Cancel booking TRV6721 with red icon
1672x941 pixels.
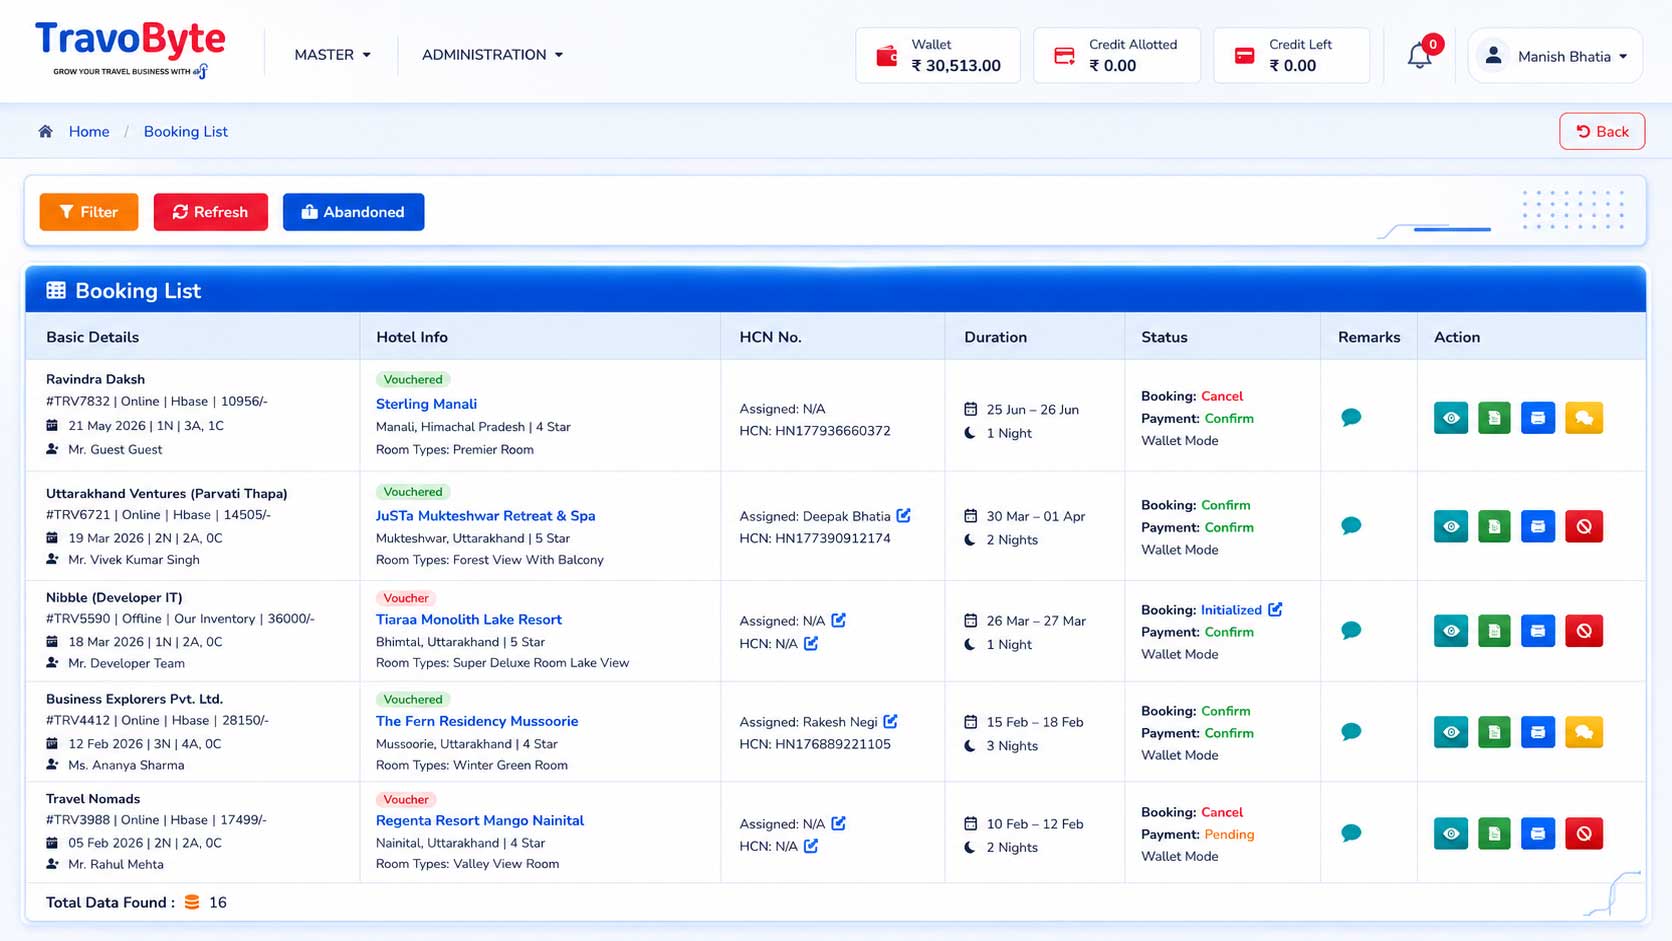(x=1584, y=526)
